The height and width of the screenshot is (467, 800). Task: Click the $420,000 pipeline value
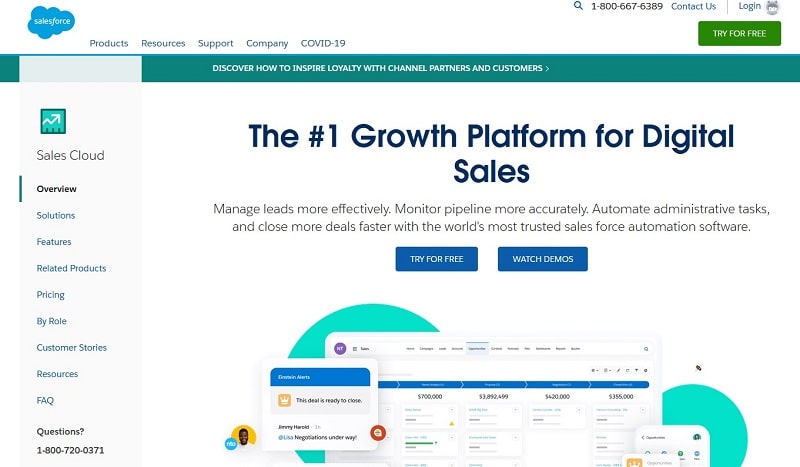coord(557,397)
